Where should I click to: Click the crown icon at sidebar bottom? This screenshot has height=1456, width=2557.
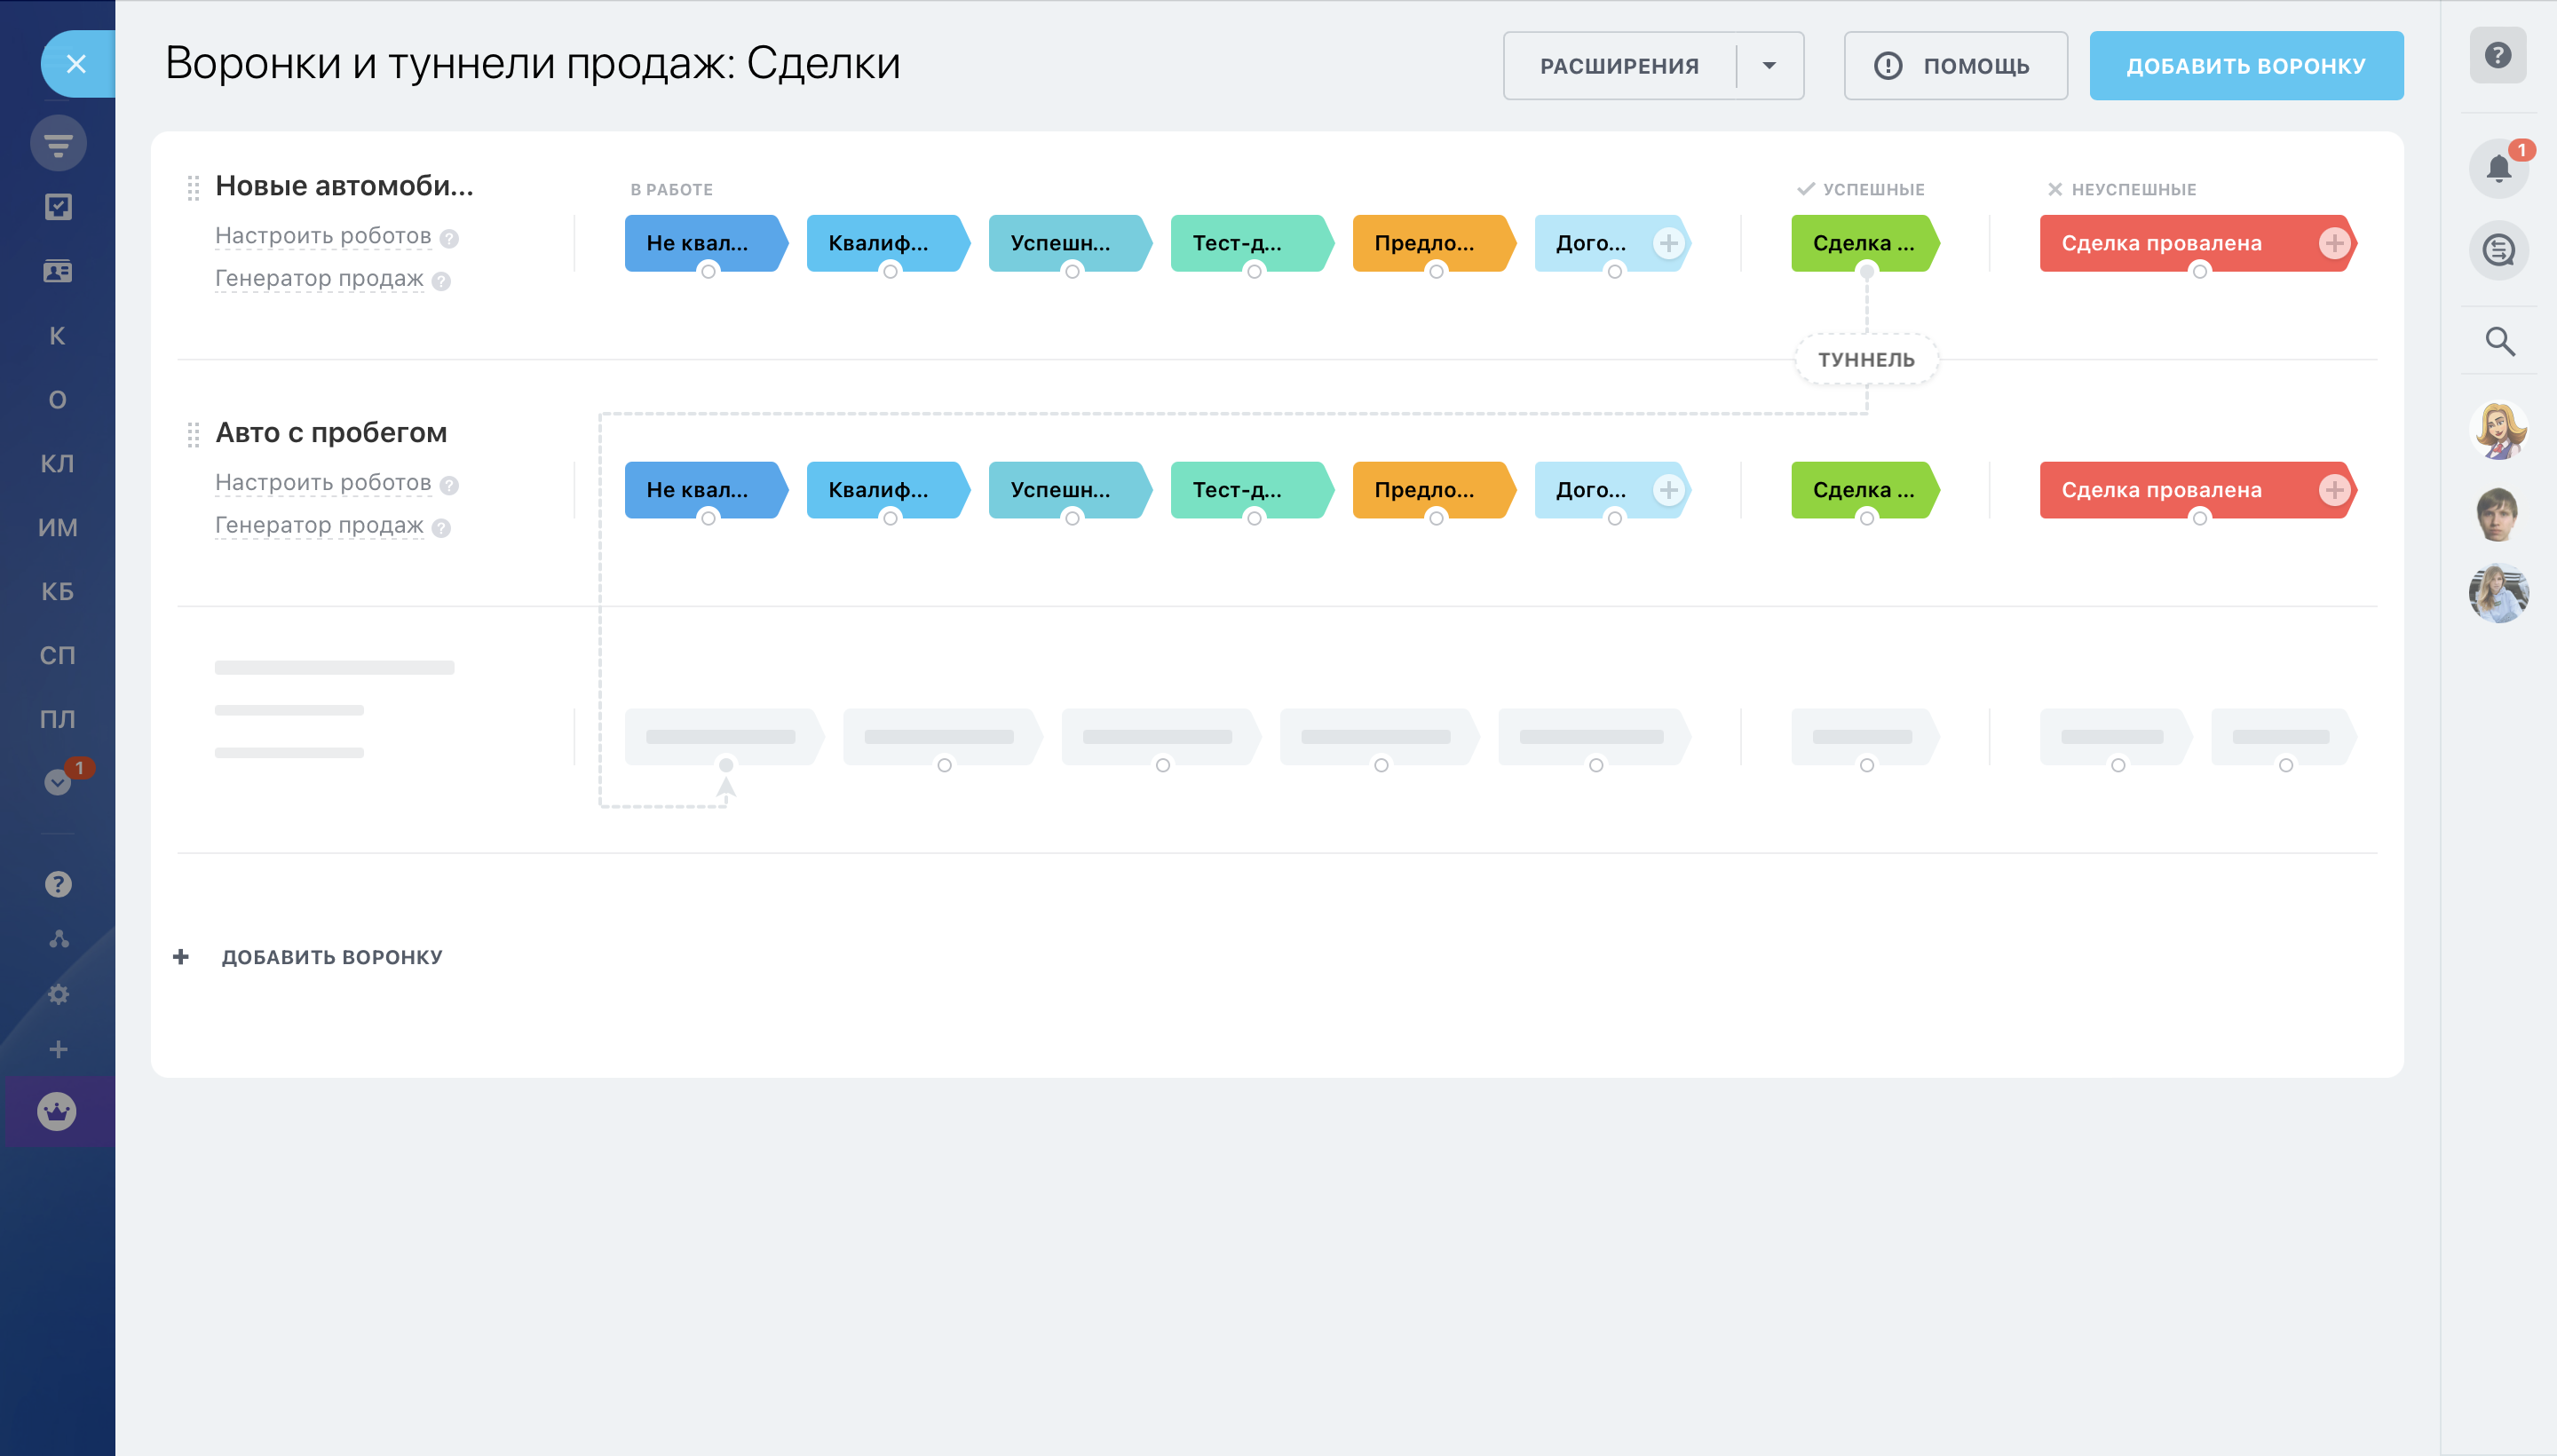(57, 1111)
